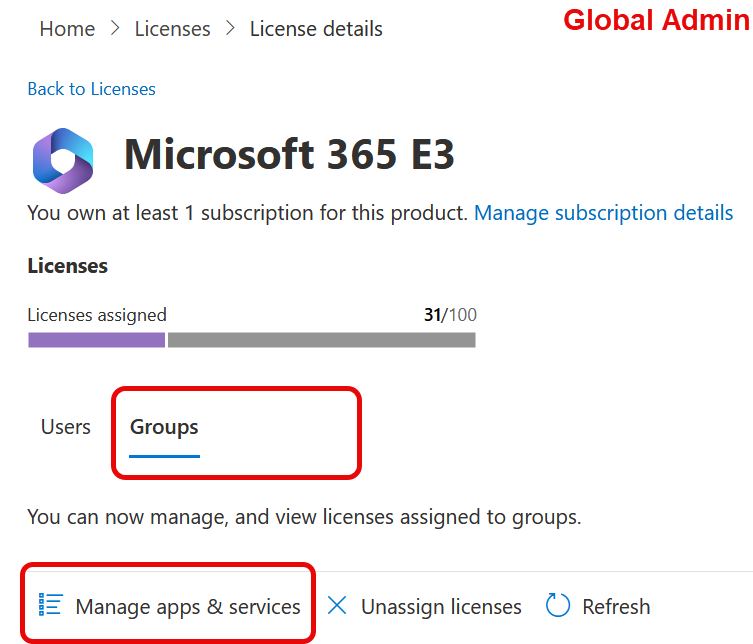Click the Refresh circular arrow icon

click(x=558, y=605)
